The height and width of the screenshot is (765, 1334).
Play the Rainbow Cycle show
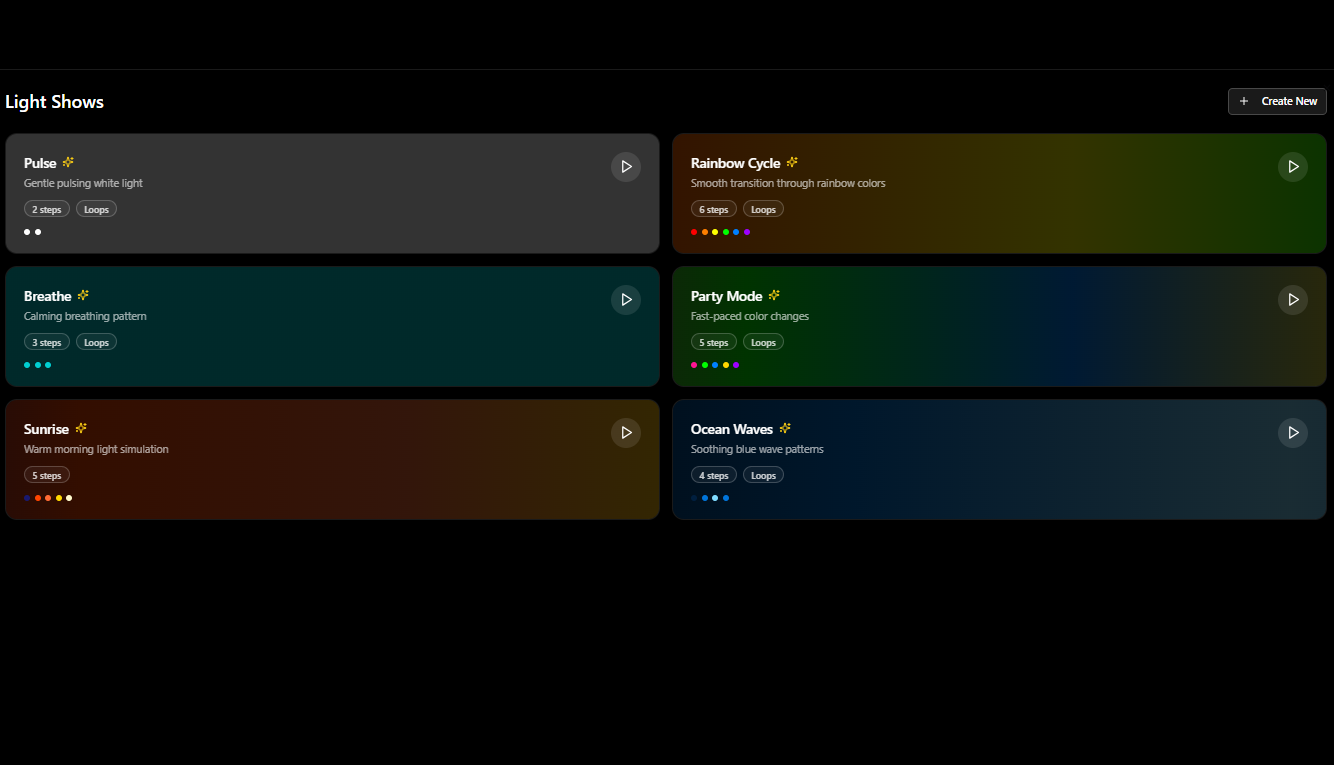[1293, 166]
